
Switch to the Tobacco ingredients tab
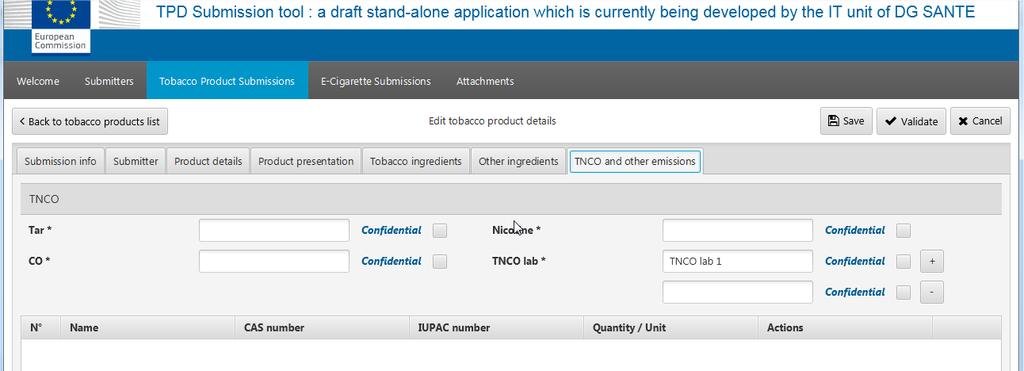416,161
